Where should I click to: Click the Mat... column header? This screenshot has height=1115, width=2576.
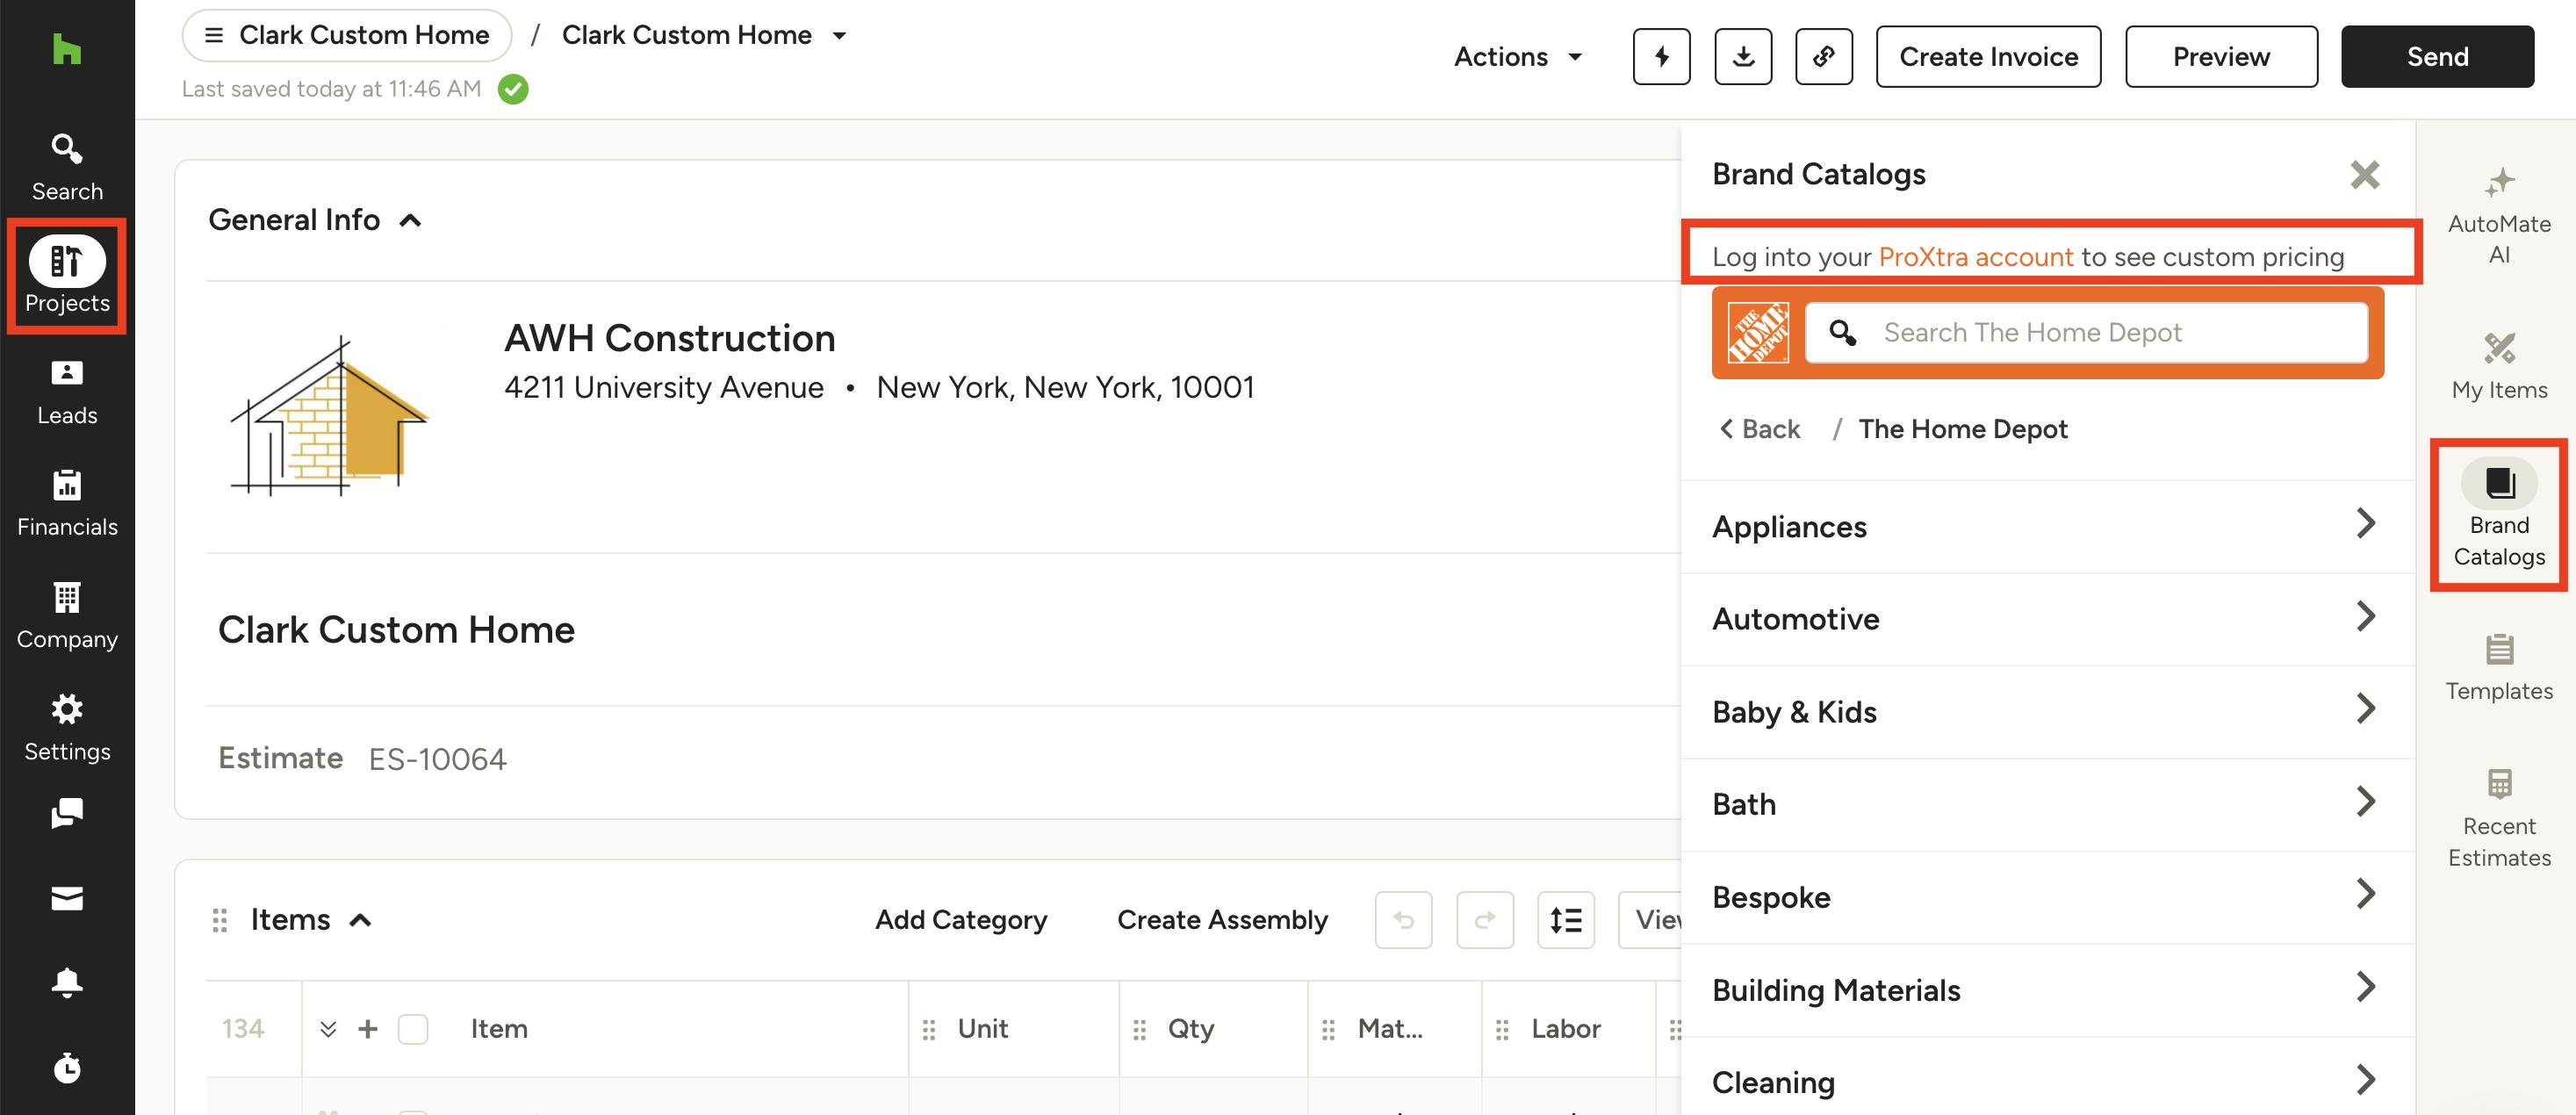pos(1390,1029)
